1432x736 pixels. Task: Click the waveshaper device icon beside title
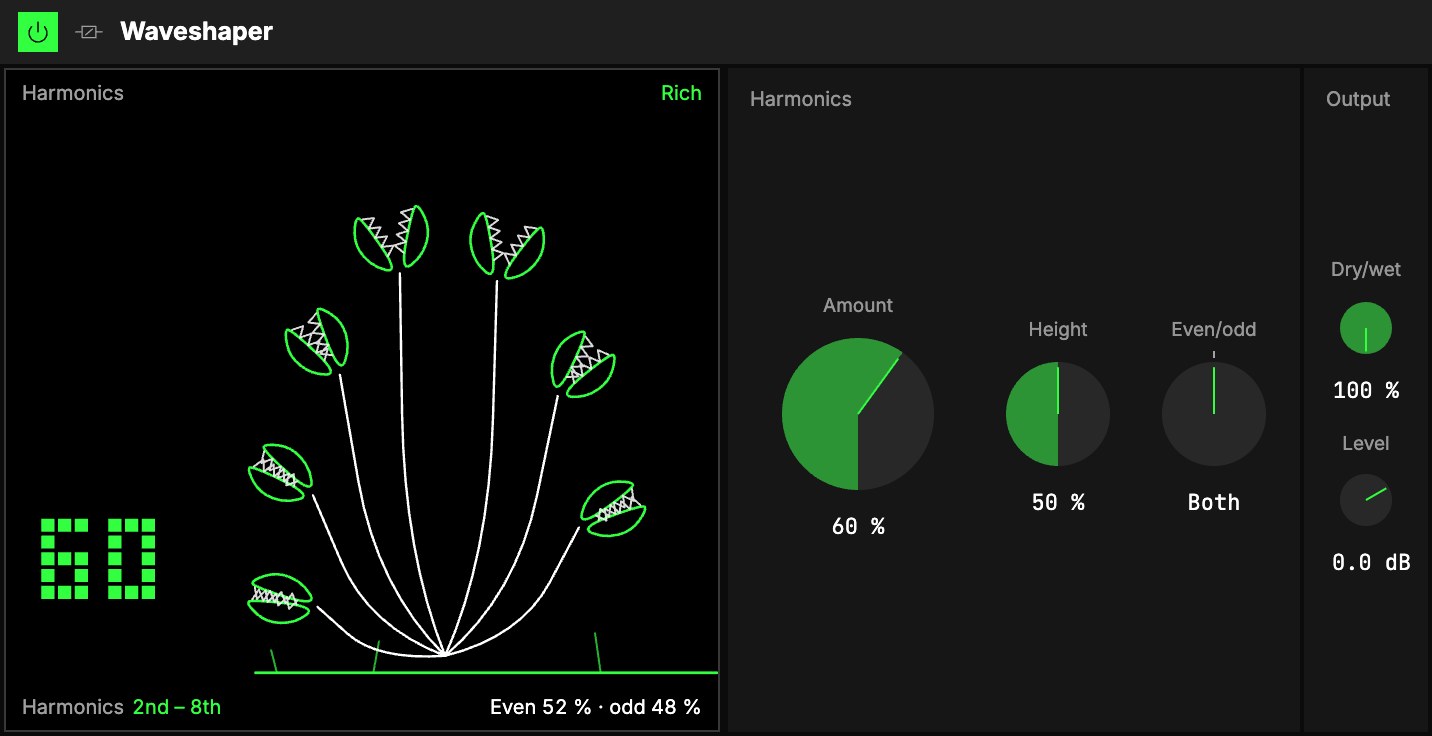(x=89, y=32)
